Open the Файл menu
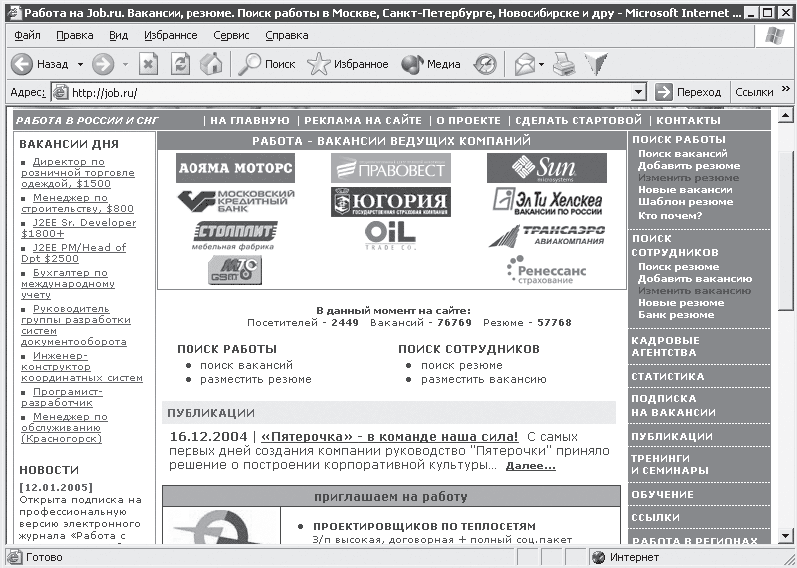Viewport: 797px width, 568px height. pos(27,35)
